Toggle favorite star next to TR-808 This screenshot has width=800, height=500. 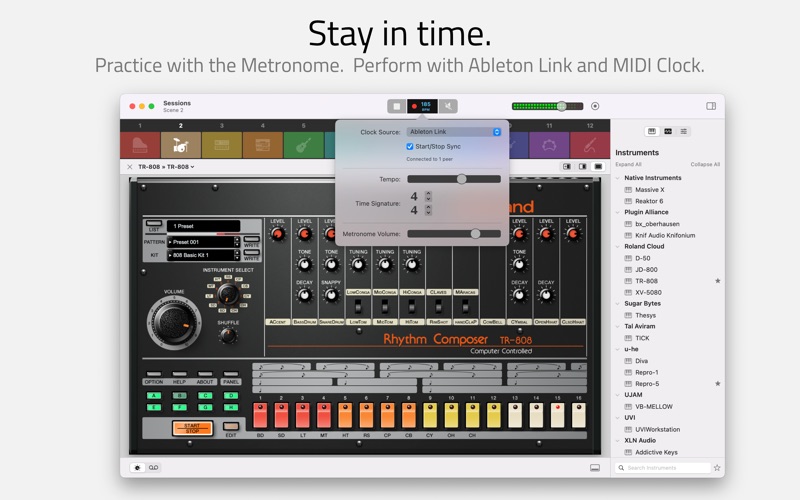point(717,281)
